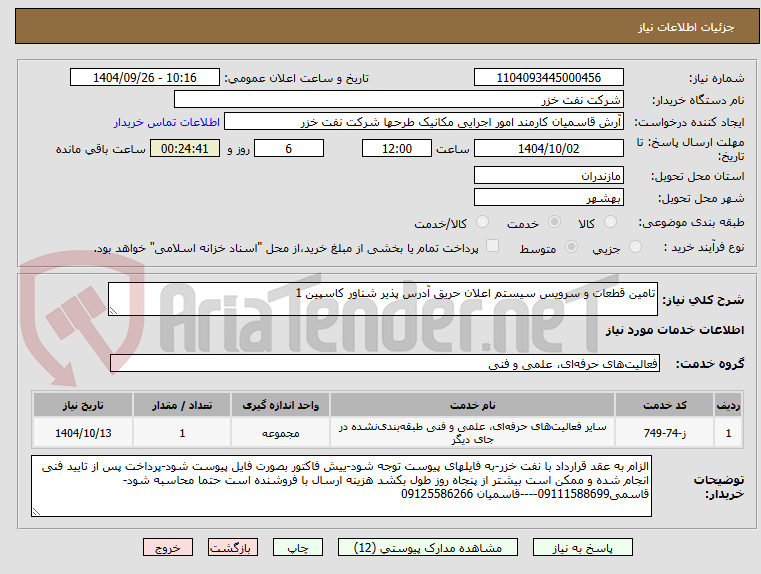This screenshot has width=761, height=574.
Task: Click the announcement date field 1404/09/26 - 10:16
Action: click(145, 77)
